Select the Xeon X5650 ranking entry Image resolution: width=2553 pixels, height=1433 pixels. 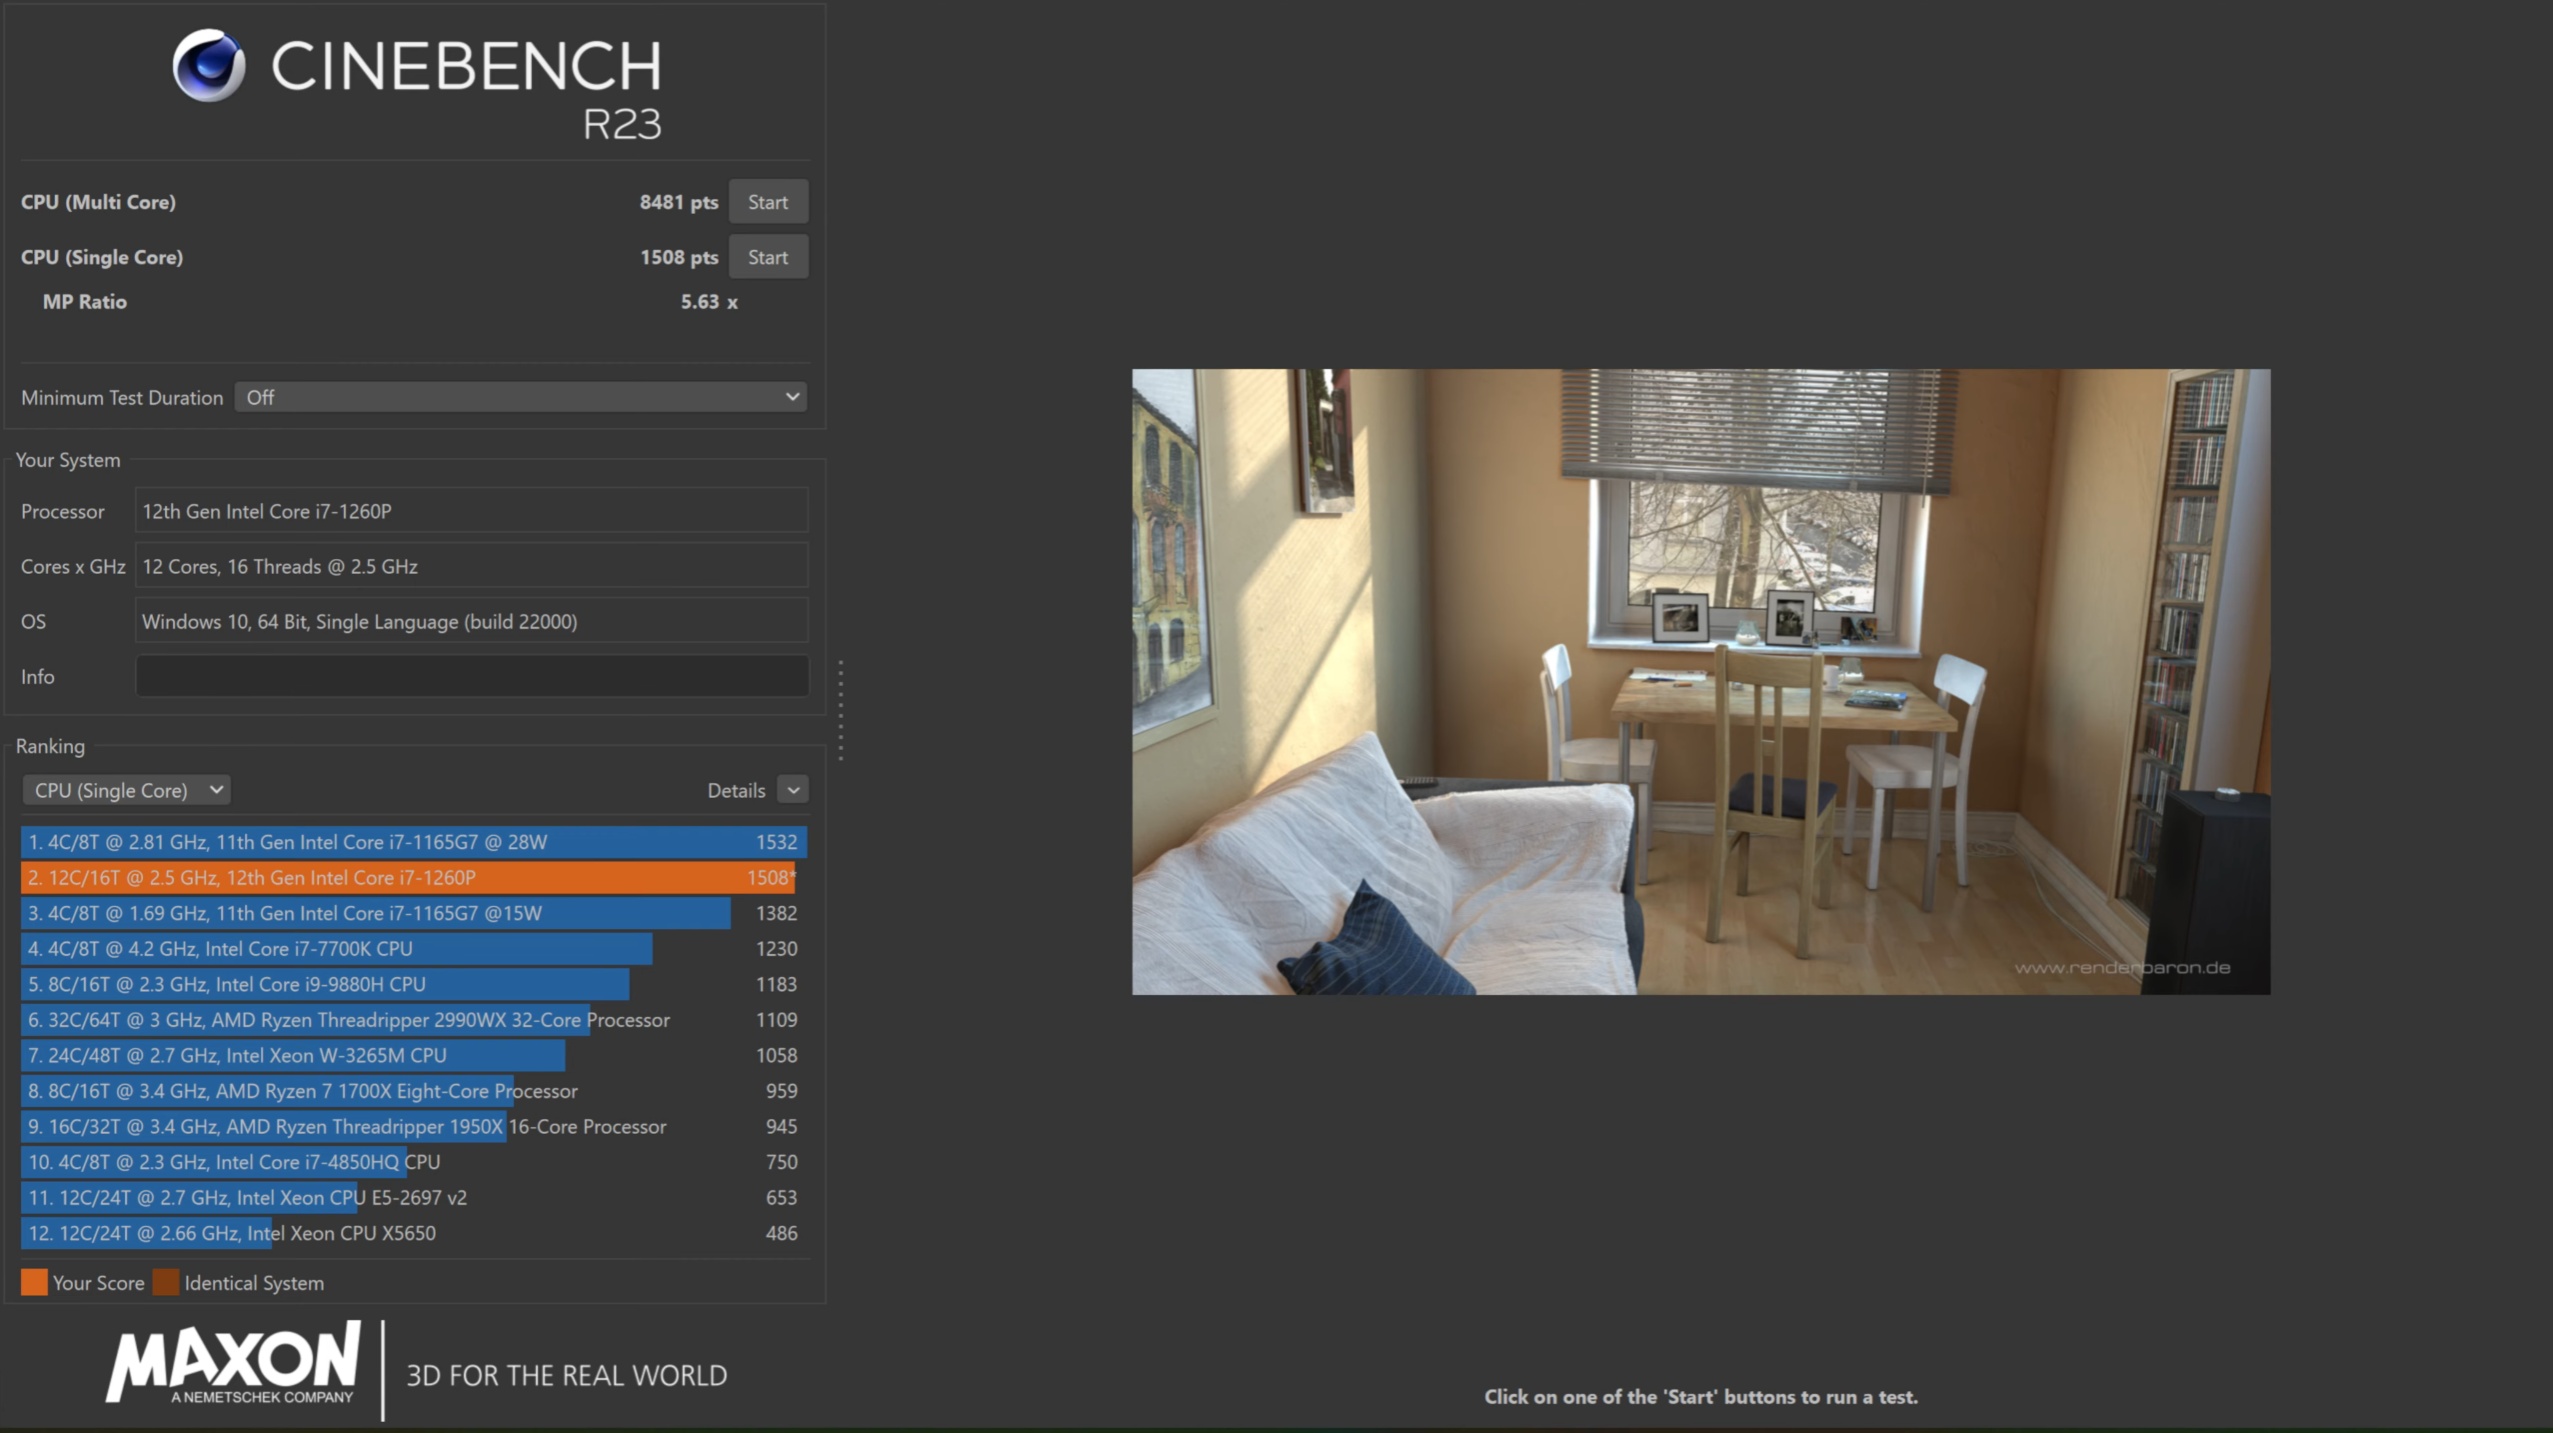coord(412,1233)
